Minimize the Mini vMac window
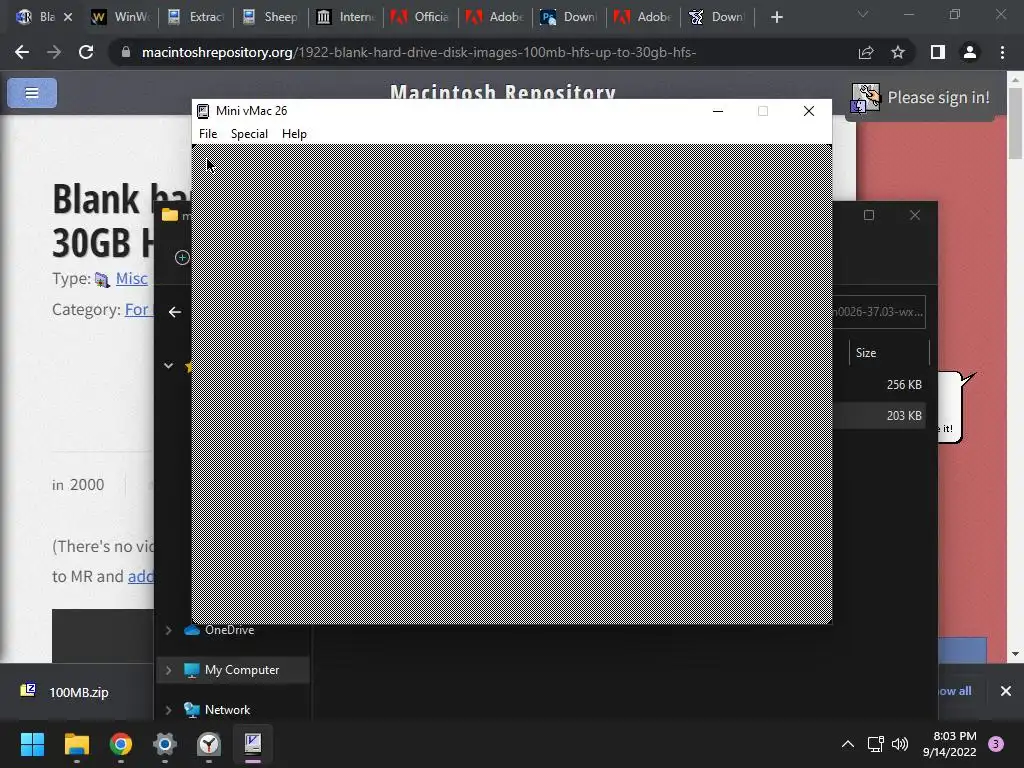 click(718, 111)
